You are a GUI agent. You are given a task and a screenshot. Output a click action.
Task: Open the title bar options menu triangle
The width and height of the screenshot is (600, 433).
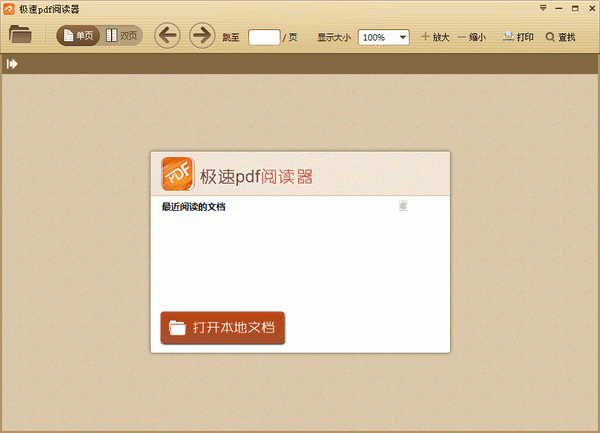[x=543, y=8]
